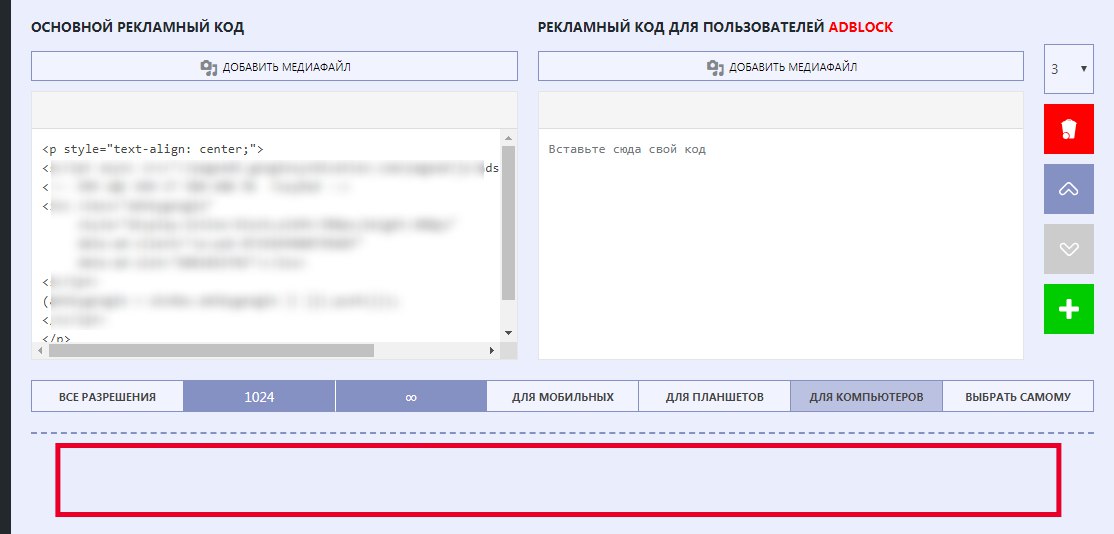
Task: Click the infinity maximum width field
Action: (411, 396)
